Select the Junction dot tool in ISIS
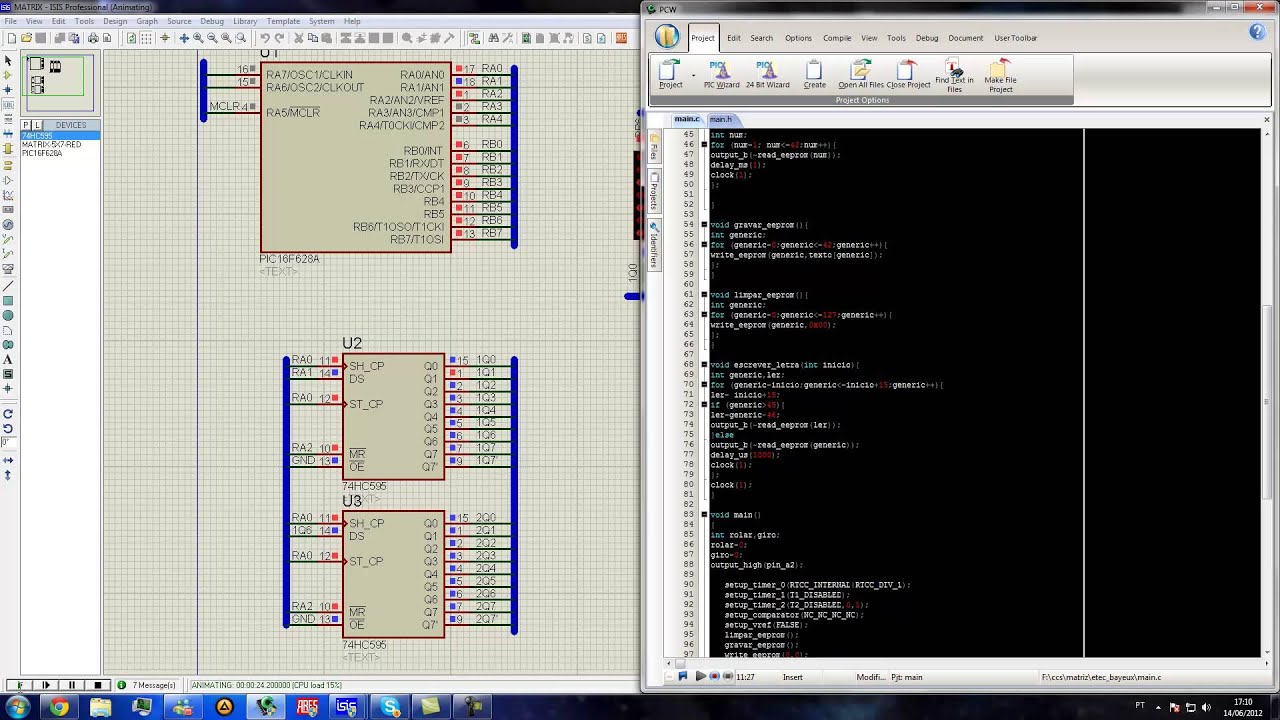 8,90
